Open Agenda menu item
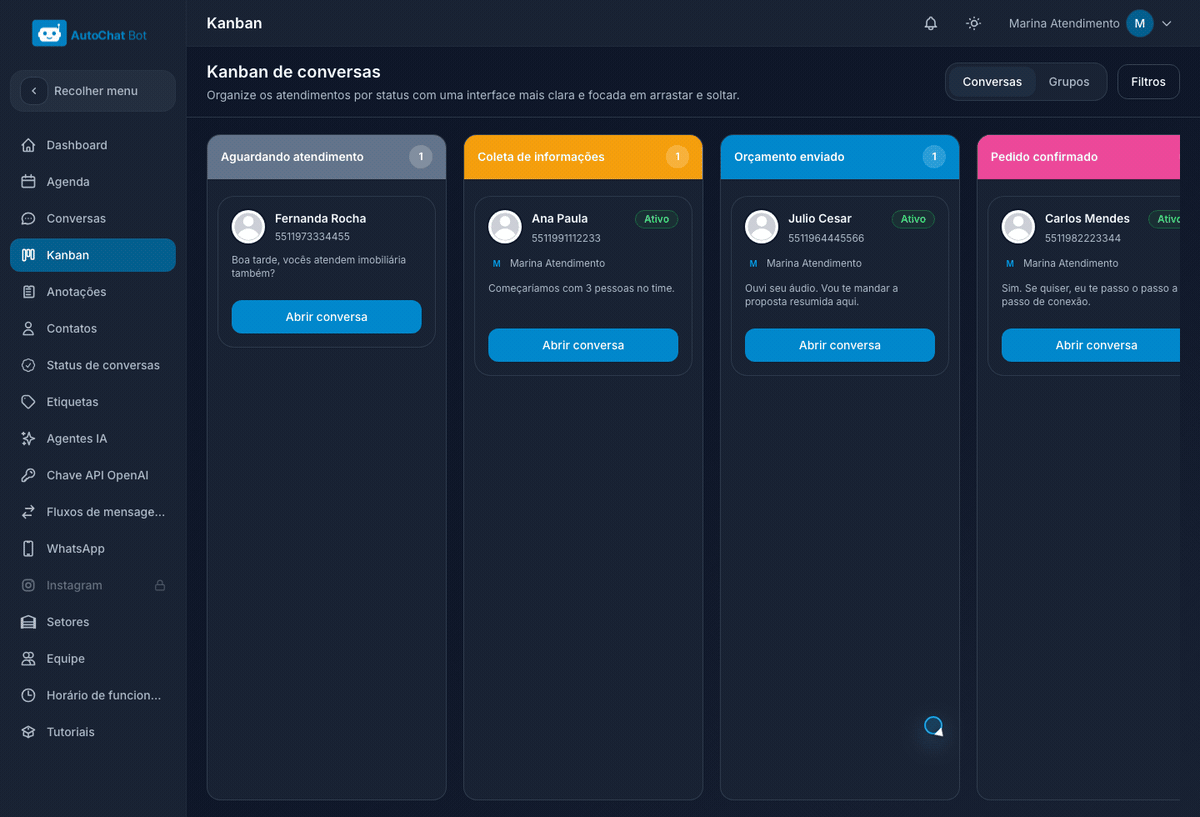This screenshot has width=1200, height=817. (92, 182)
